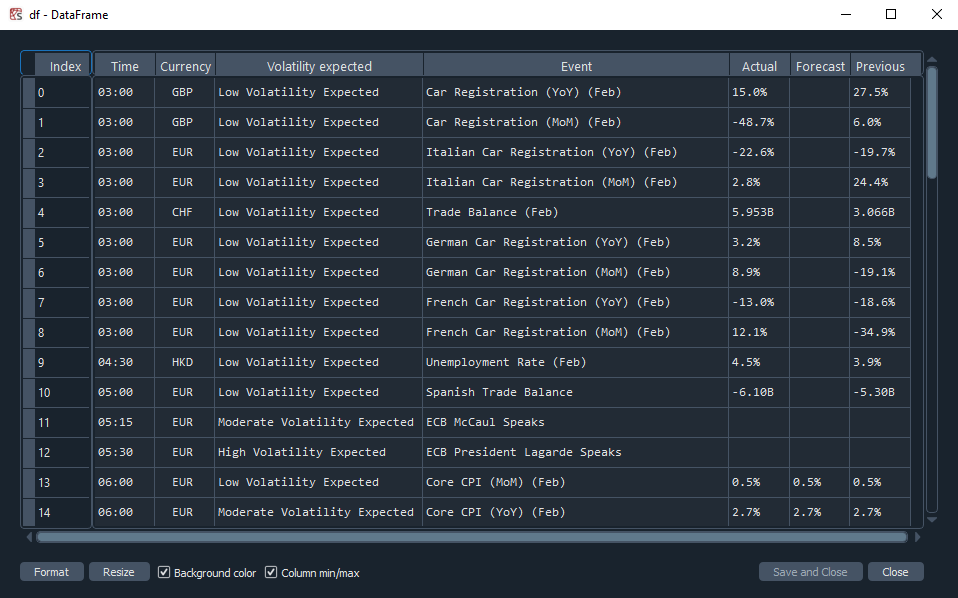Select the 'High Volatility Expected' cell

tap(318, 452)
